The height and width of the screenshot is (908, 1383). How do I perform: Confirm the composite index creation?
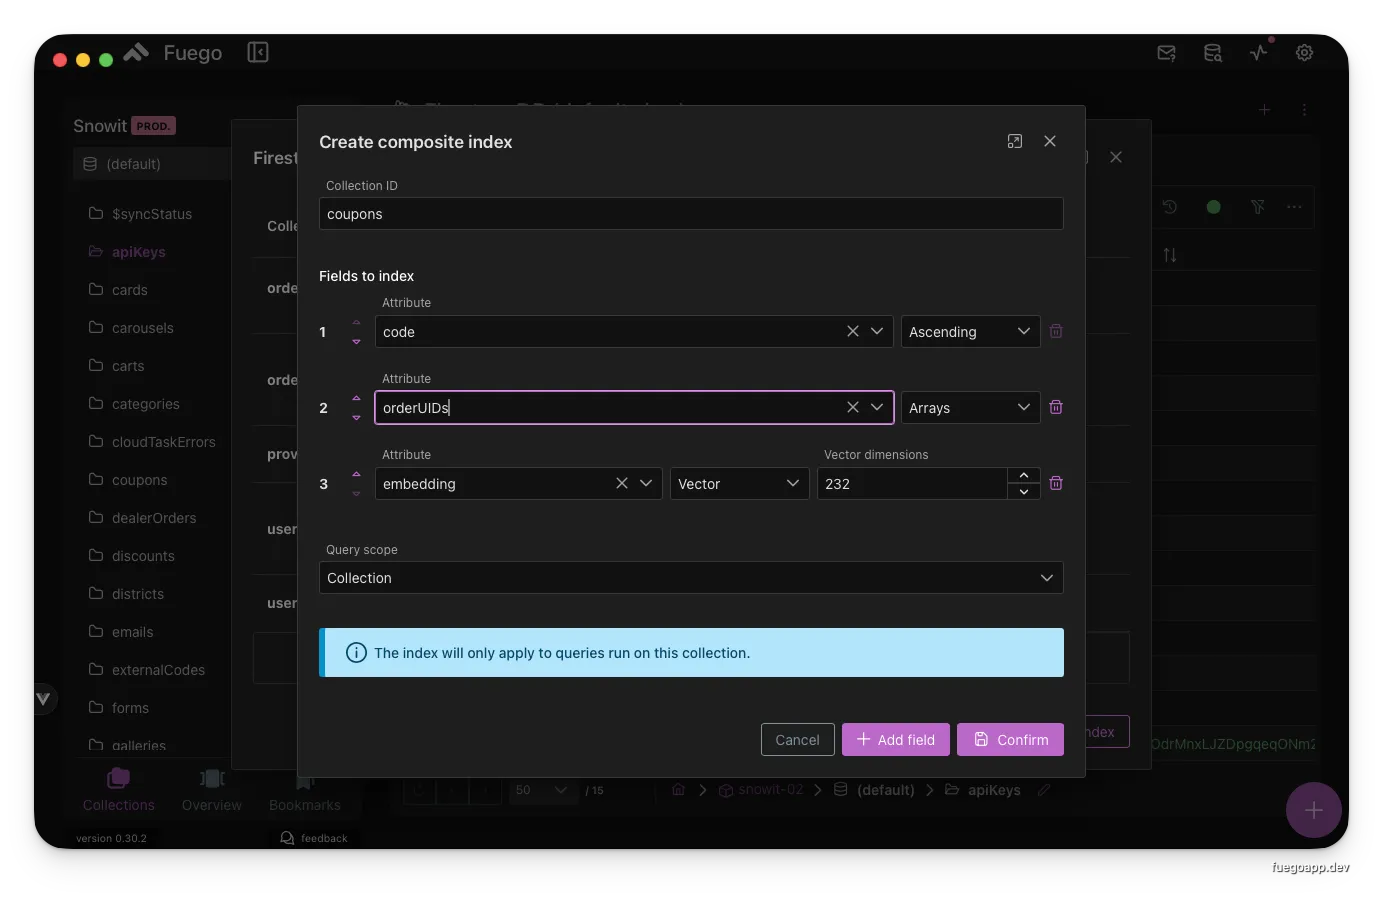1010,739
